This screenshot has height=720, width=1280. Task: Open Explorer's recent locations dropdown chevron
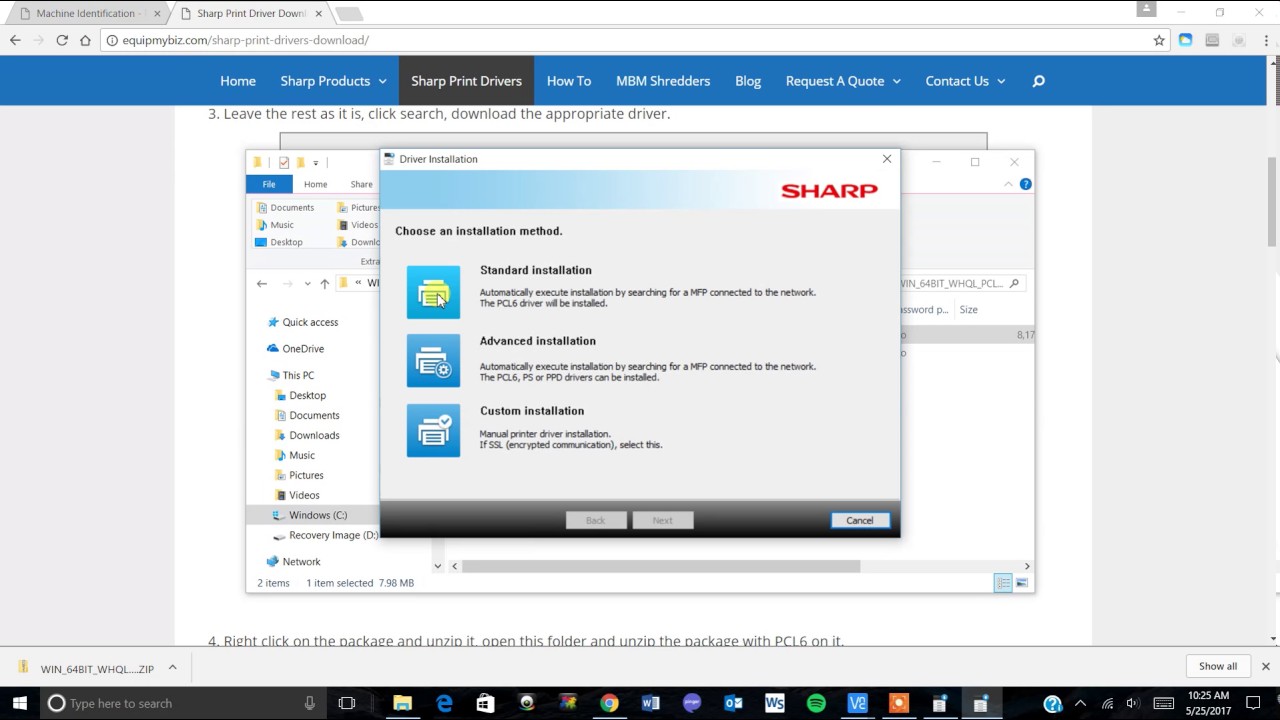[x=307, y=284]
